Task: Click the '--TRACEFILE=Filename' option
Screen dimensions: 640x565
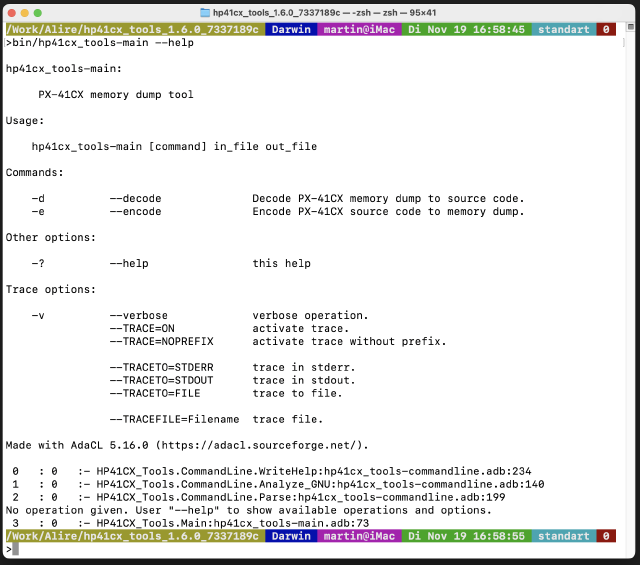Action: 174,419
